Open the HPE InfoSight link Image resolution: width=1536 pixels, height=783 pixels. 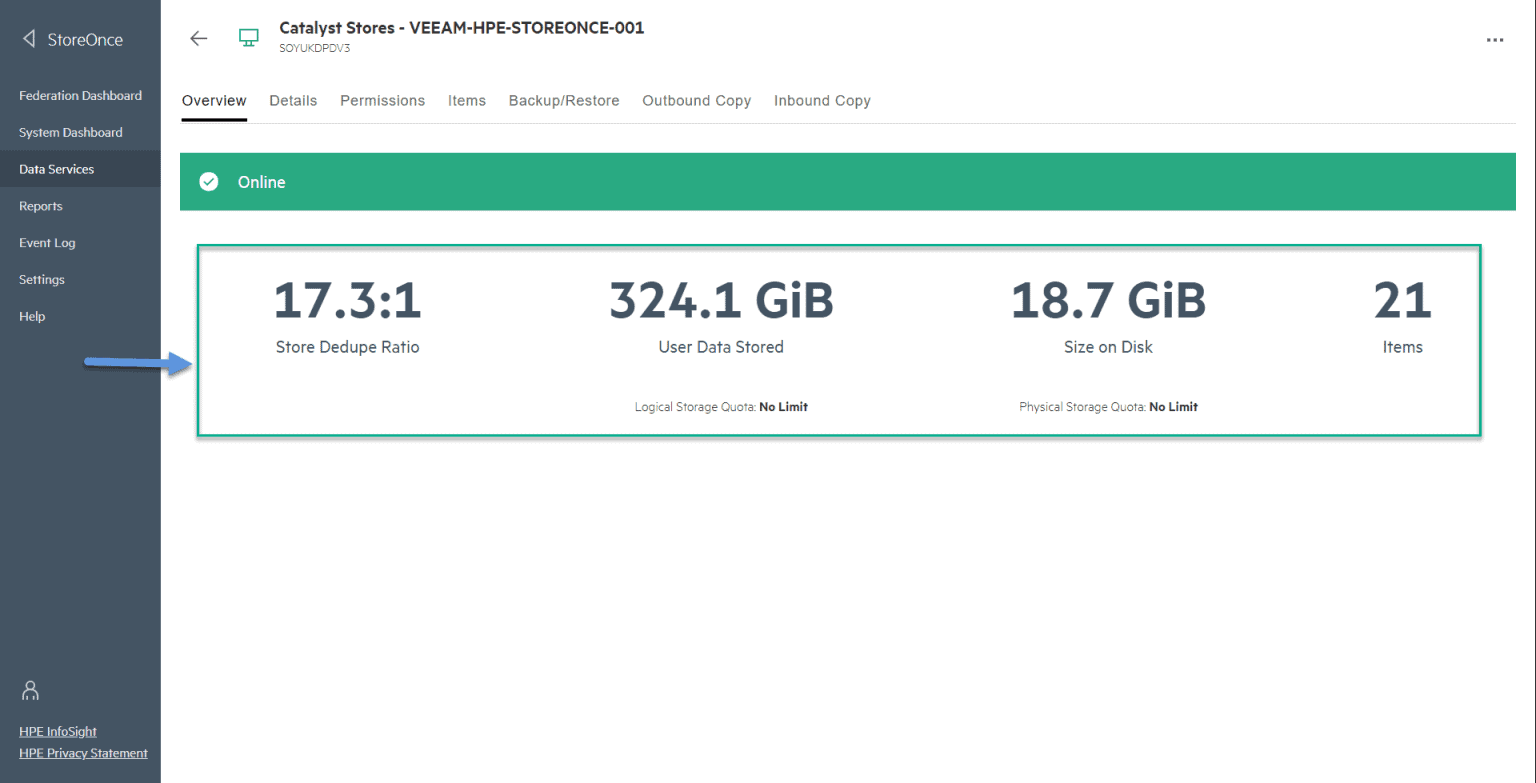(57, 731)
